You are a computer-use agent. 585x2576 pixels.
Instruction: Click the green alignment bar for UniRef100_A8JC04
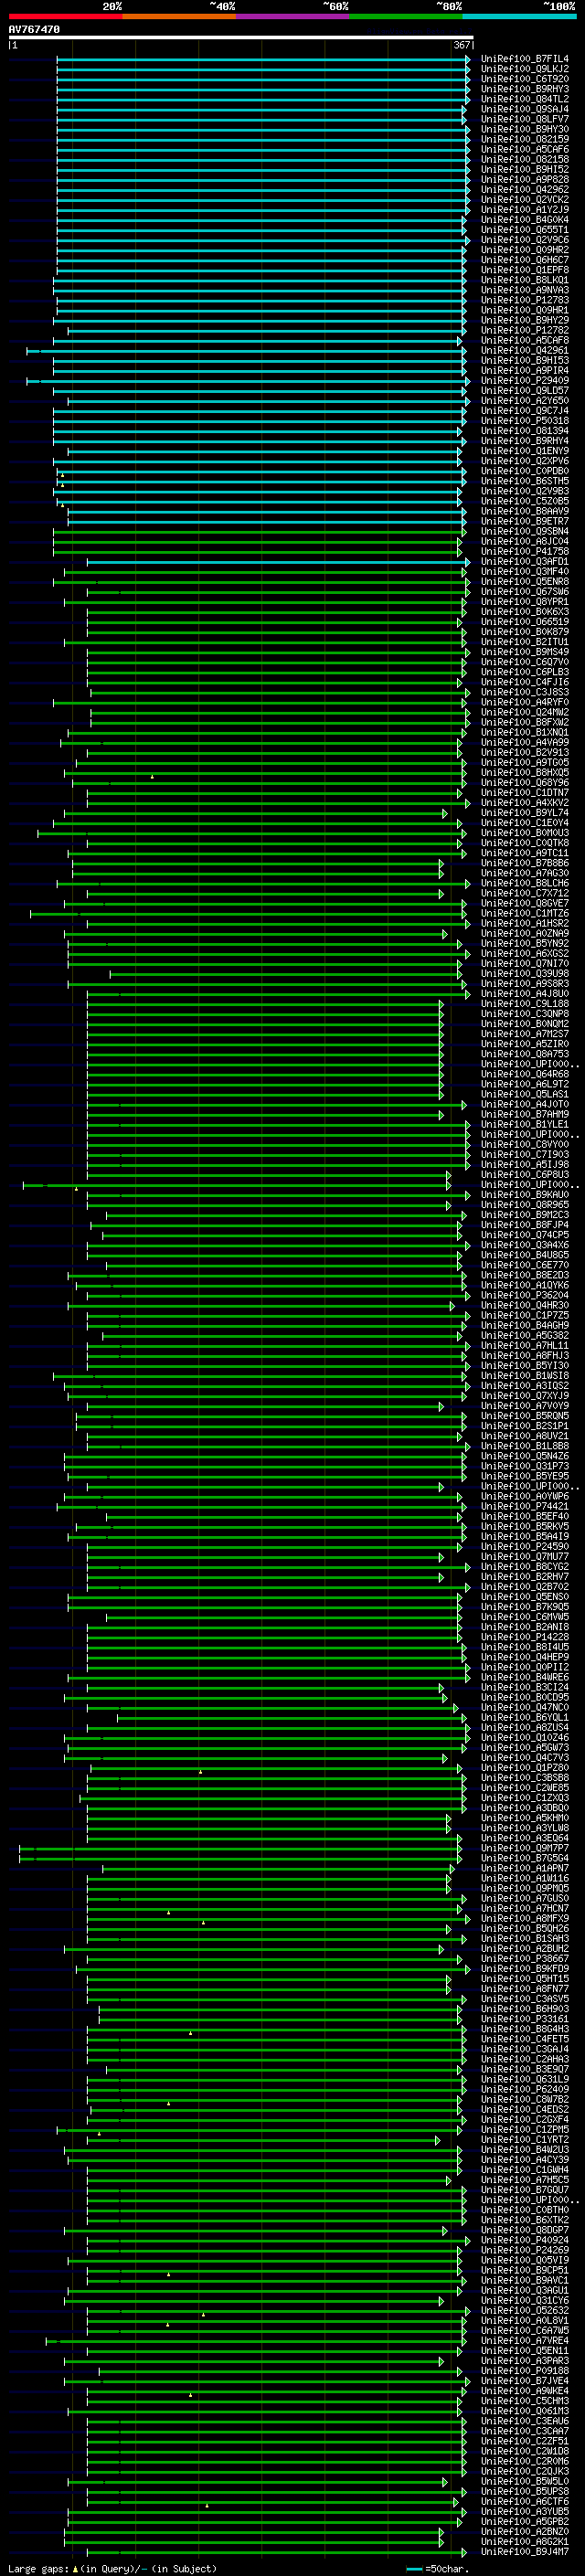[257, 541]
